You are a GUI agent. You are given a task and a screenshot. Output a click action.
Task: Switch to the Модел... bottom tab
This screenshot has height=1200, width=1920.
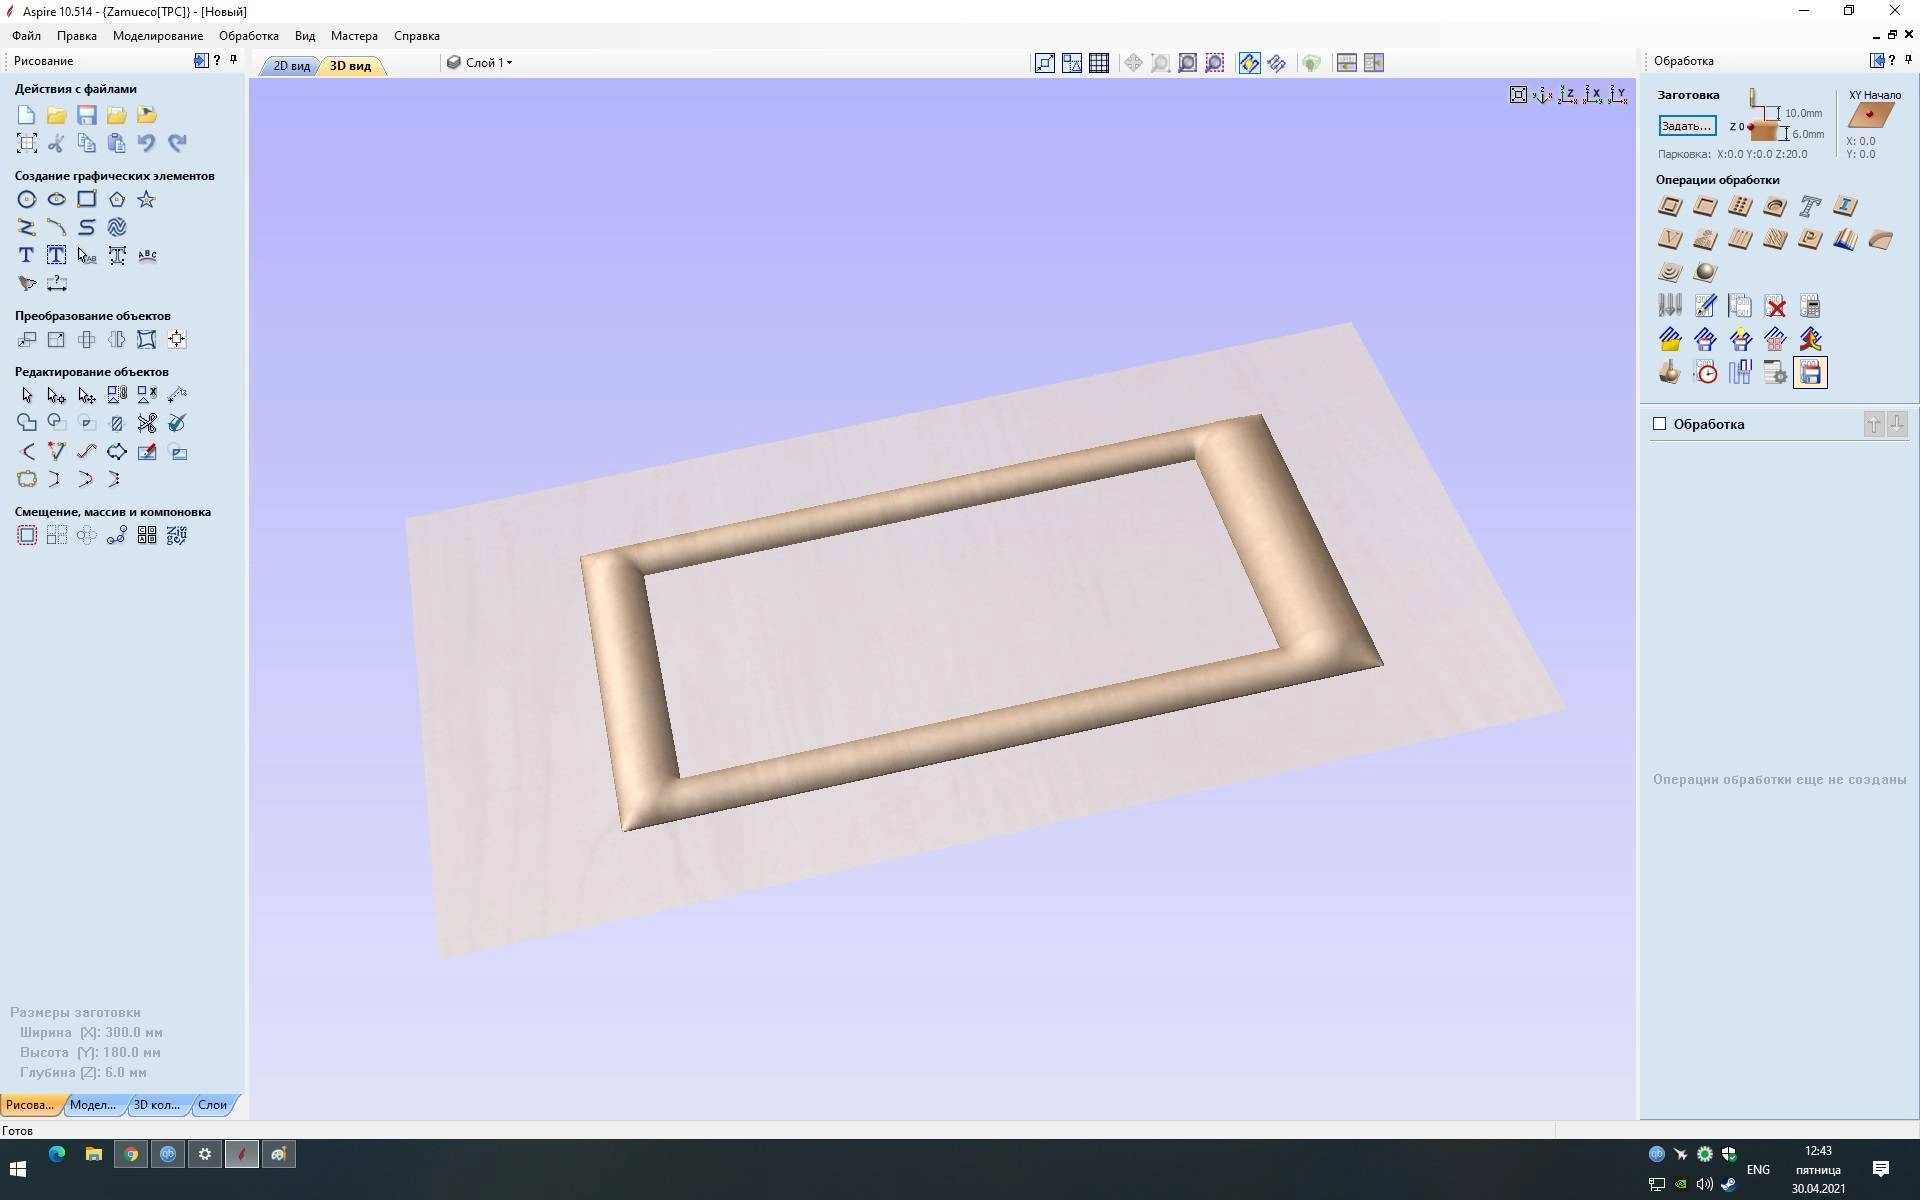pyautogui.click(x=93, y=1105)
